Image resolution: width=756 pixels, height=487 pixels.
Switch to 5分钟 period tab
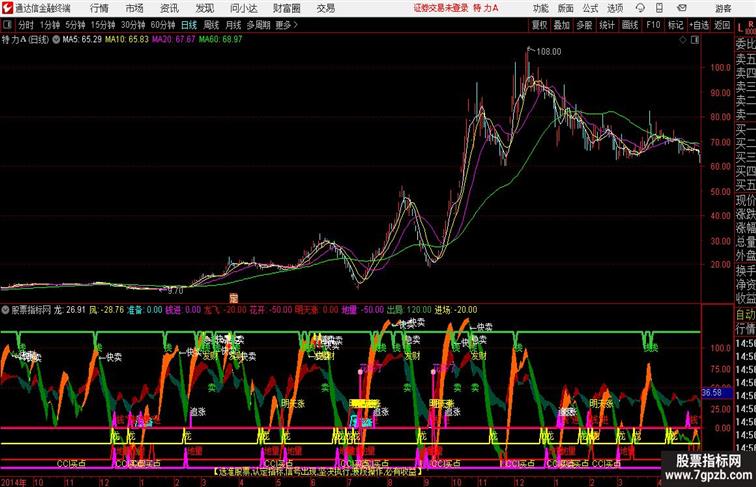(x=75, y=25)
